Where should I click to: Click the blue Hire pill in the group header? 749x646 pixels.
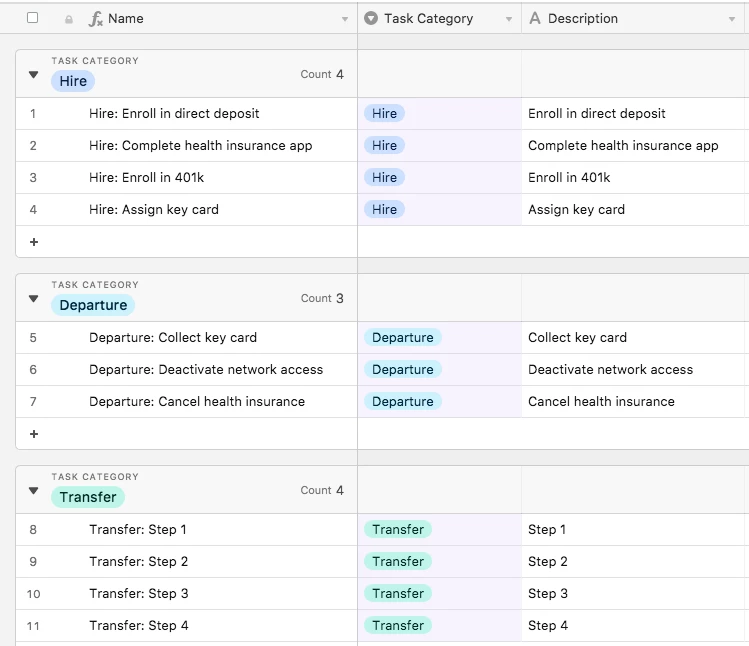click(73, 81)
